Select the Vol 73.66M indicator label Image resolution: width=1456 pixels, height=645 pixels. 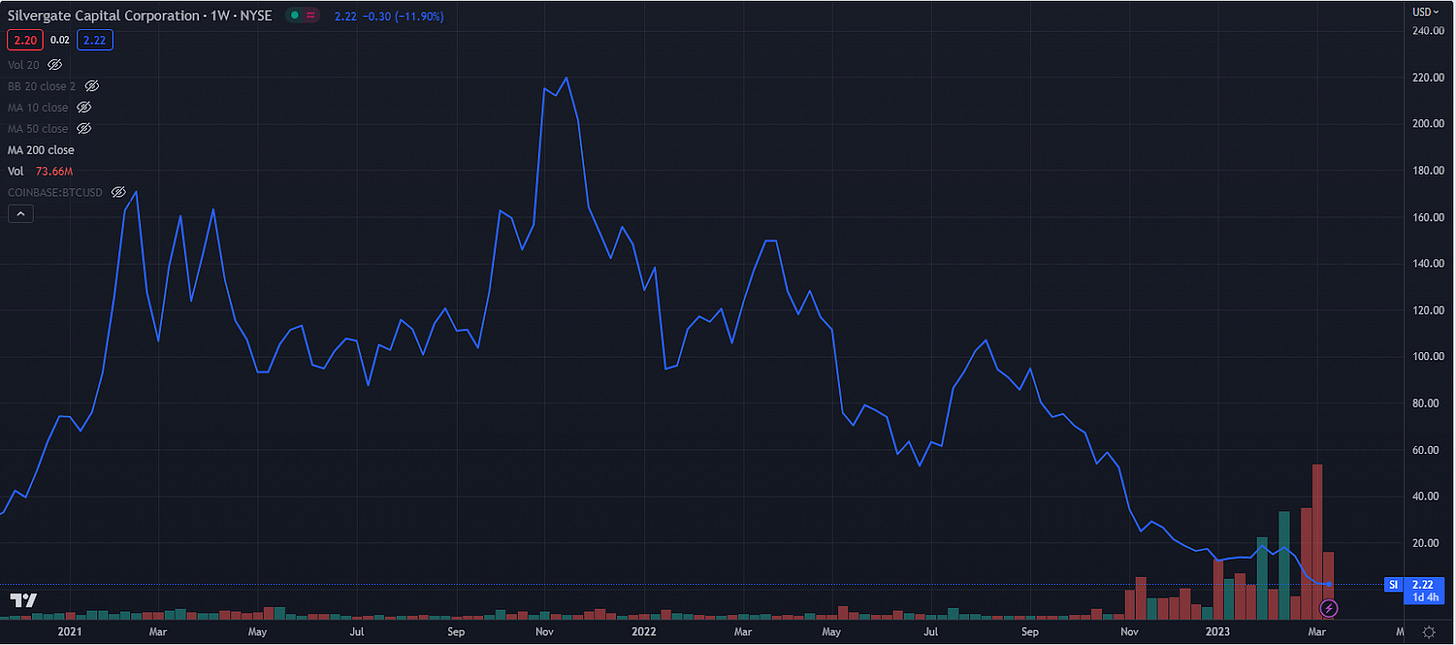coord(41,171)
